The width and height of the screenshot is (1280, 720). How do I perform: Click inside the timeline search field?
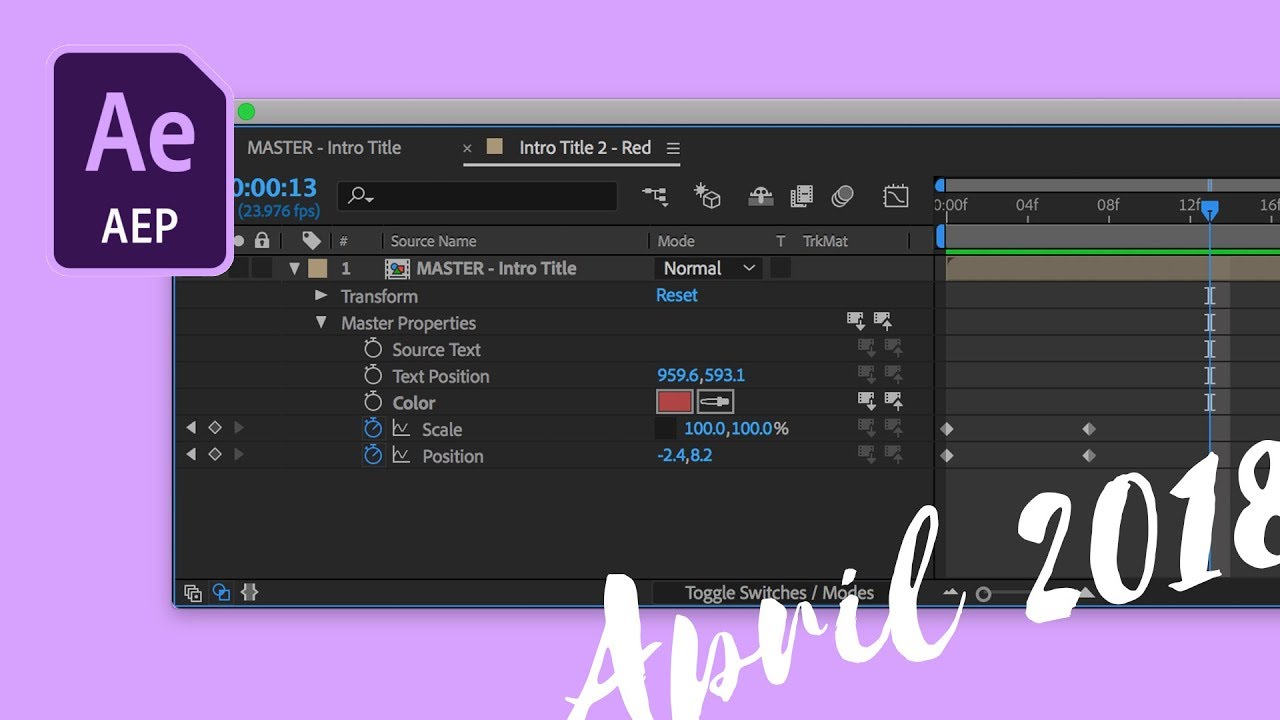pyautogui.click(x=477, y=197)
